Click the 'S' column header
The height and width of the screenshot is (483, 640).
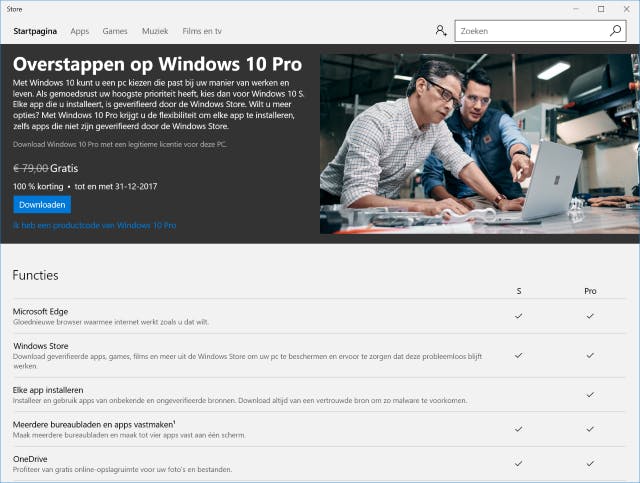point(519,291)
